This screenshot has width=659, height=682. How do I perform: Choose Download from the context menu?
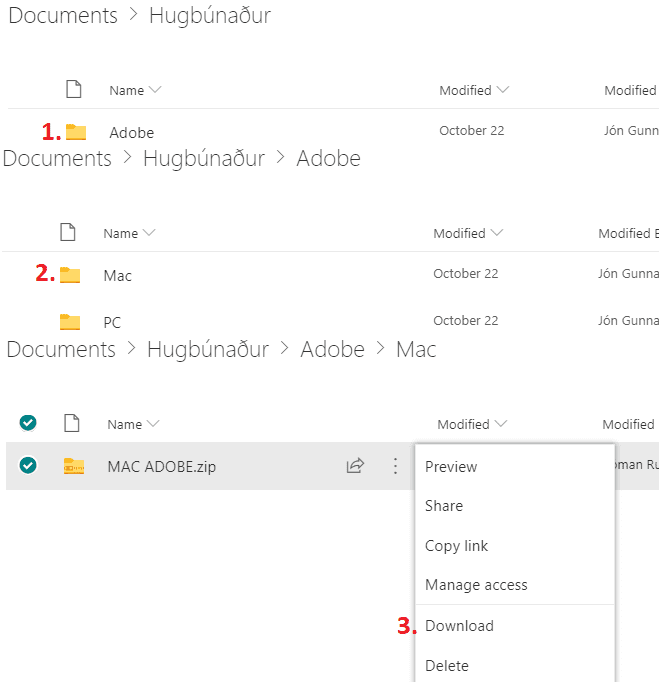tap(459, 626)
